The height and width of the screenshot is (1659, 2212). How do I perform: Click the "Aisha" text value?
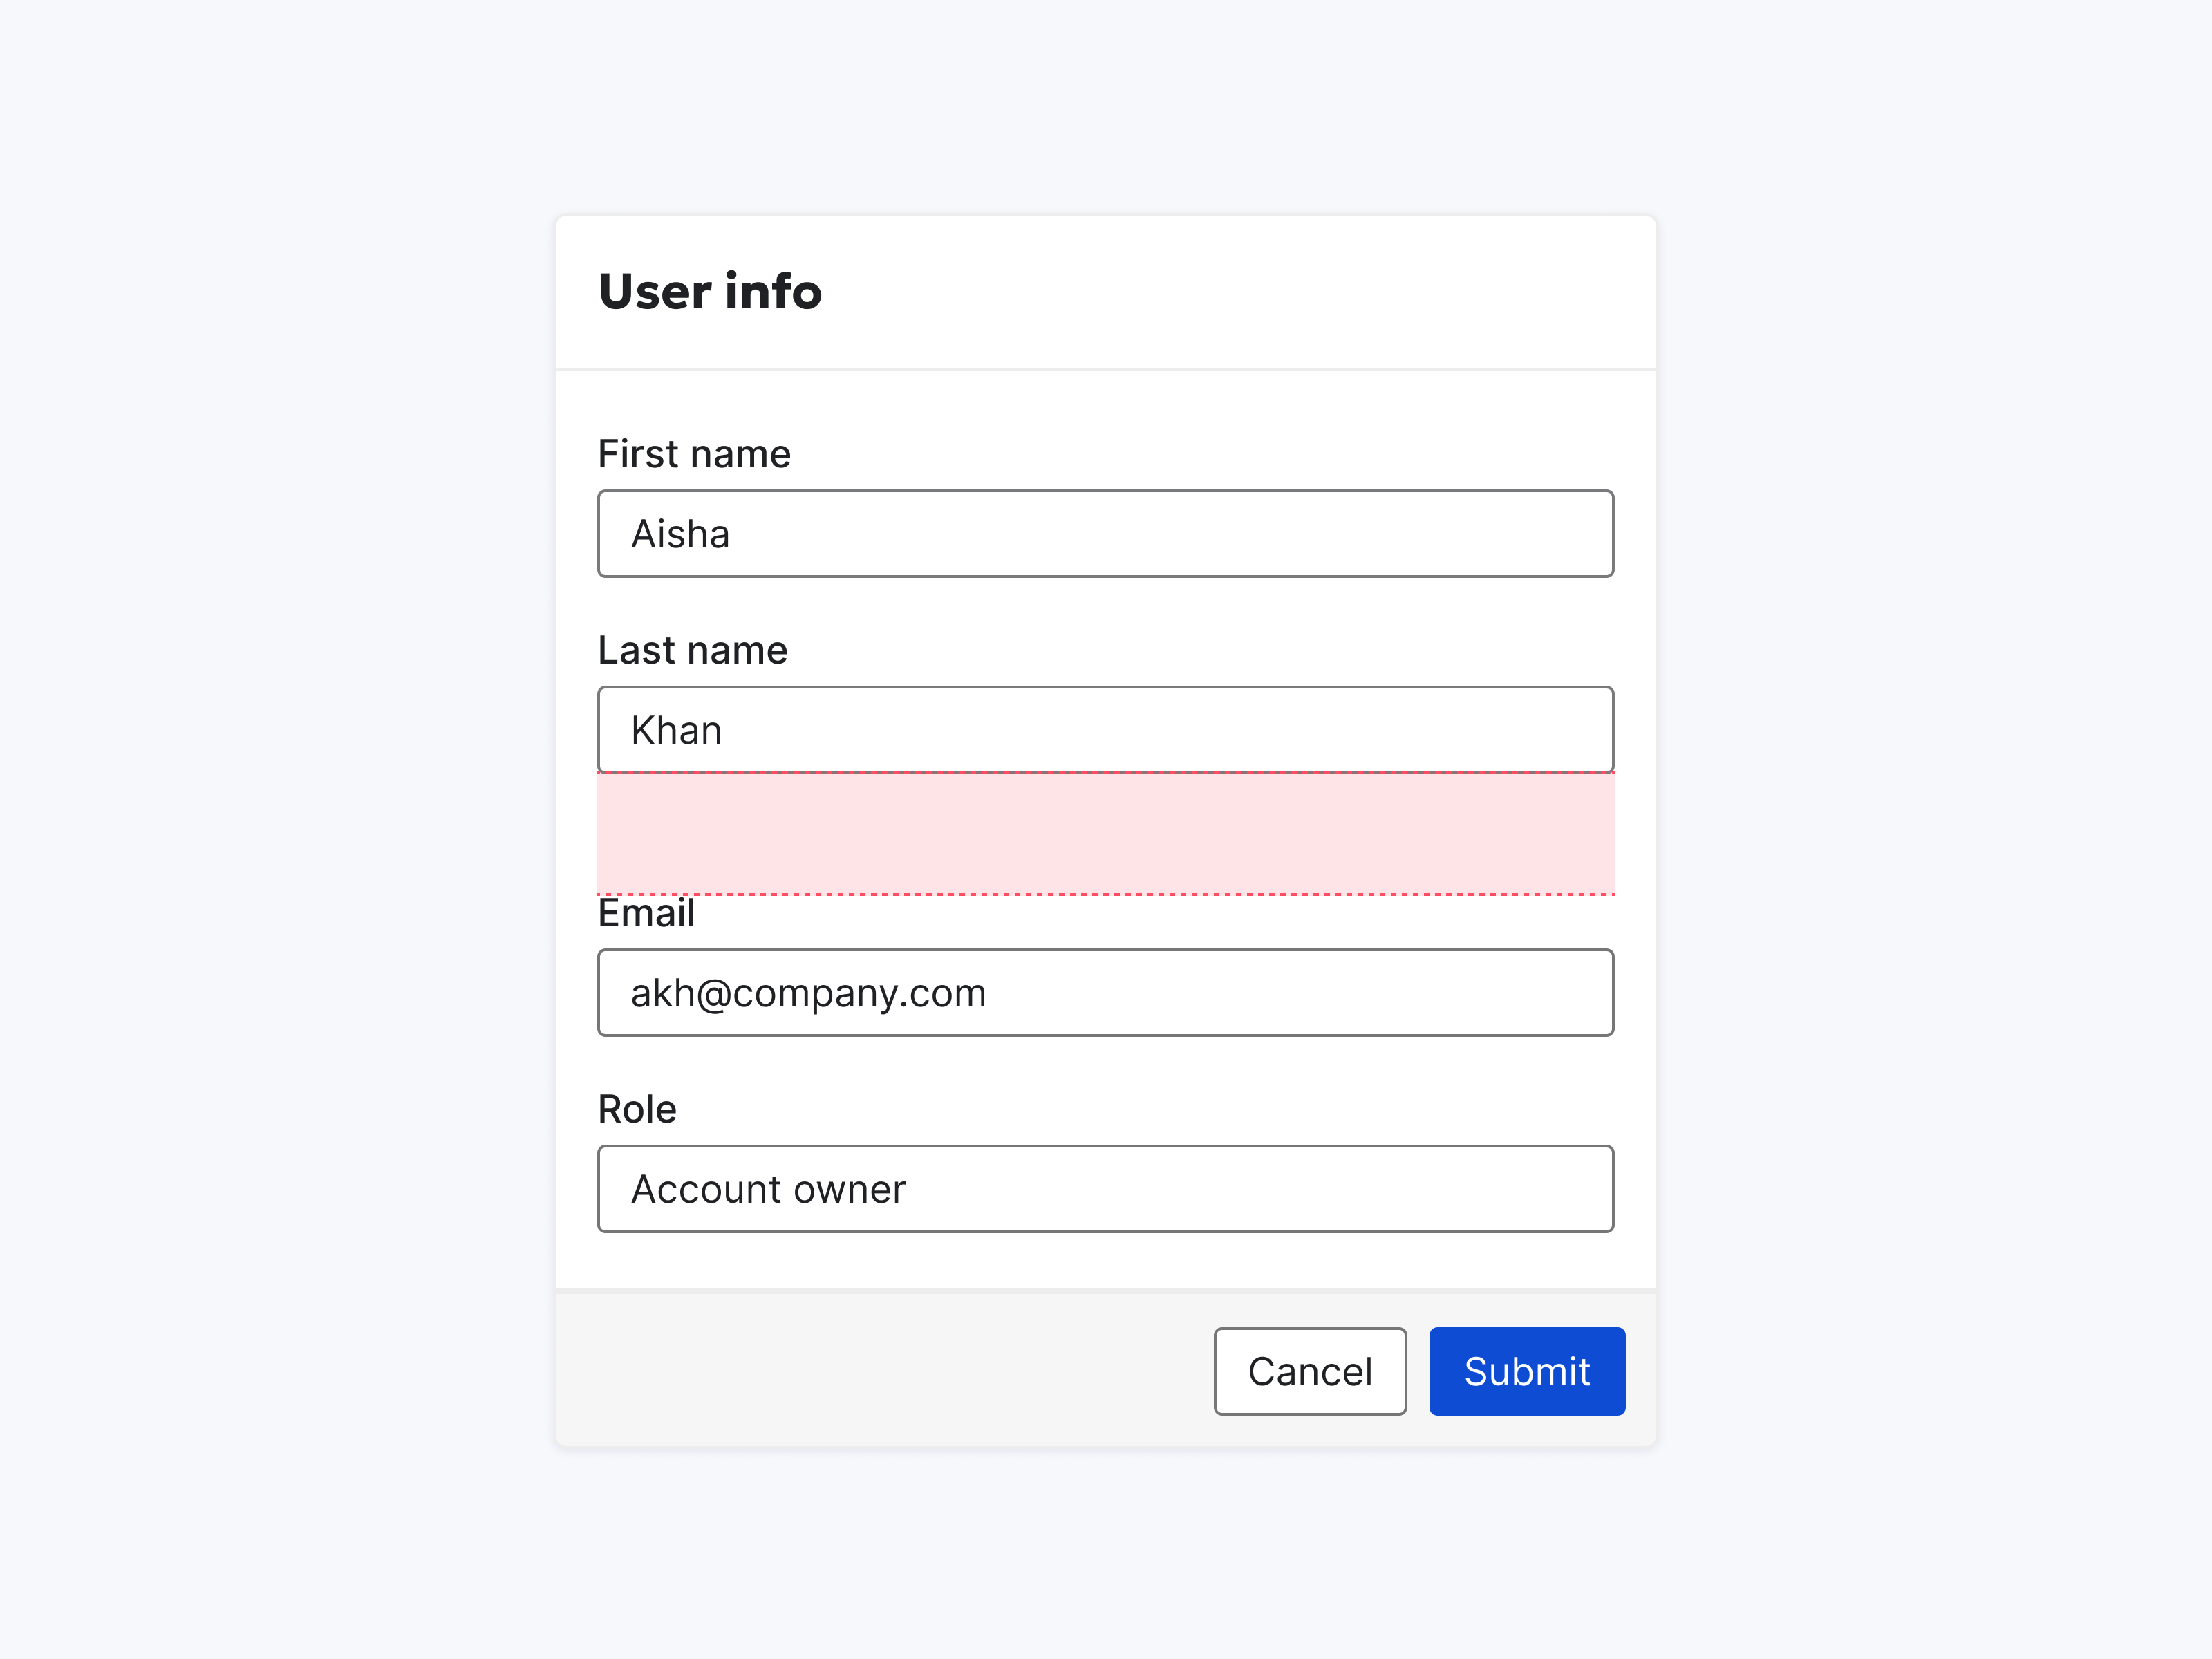[x=680, y=534]
